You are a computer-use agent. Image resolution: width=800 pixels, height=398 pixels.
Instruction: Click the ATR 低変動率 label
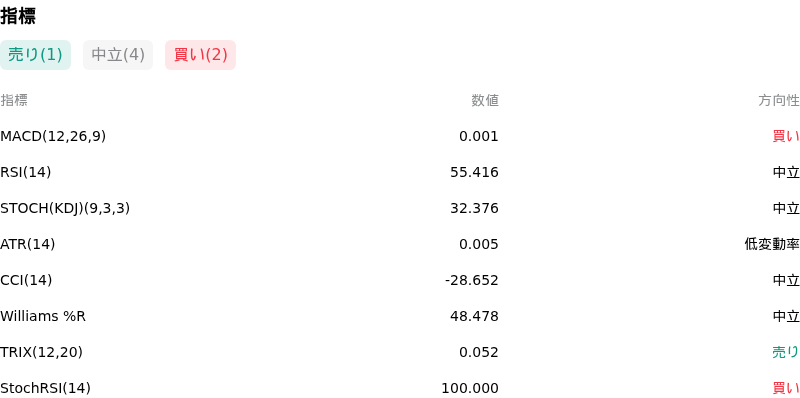tap(772, 244)
